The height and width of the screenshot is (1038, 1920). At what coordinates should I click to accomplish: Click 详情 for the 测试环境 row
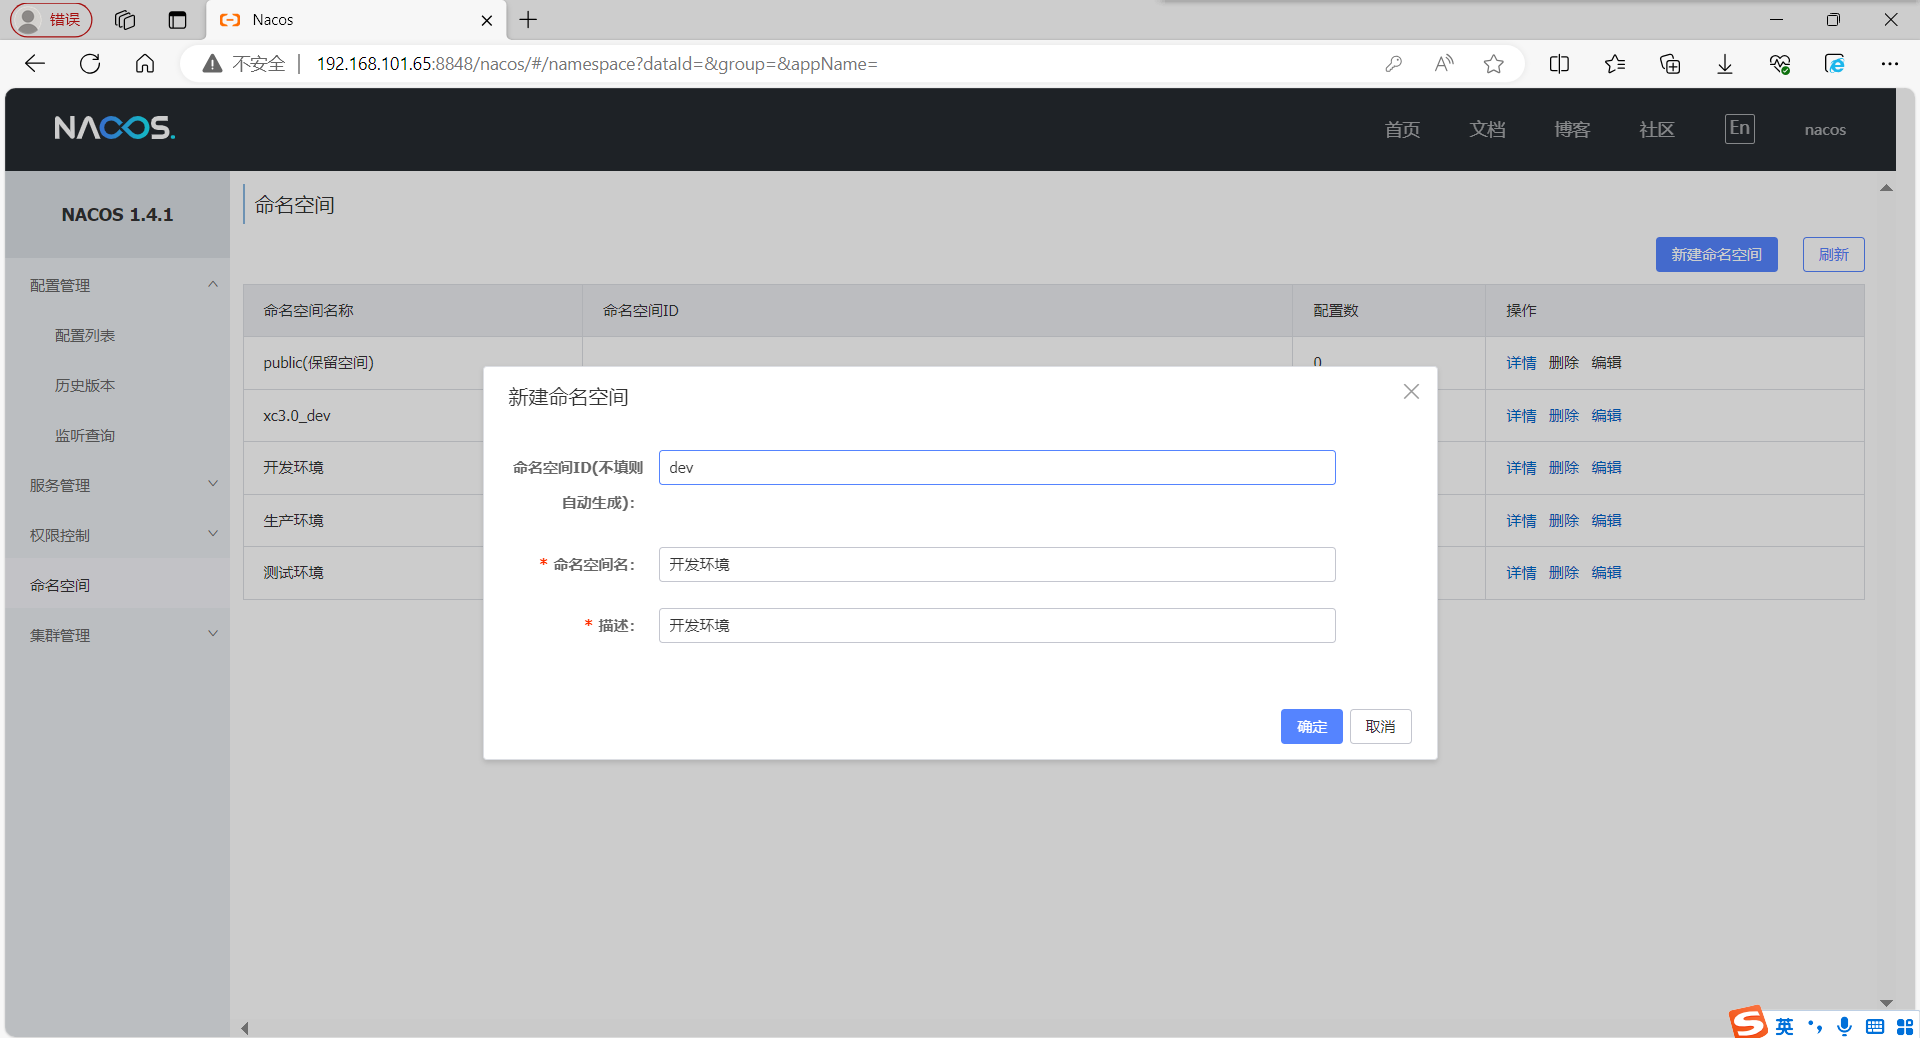point(1521,573)
